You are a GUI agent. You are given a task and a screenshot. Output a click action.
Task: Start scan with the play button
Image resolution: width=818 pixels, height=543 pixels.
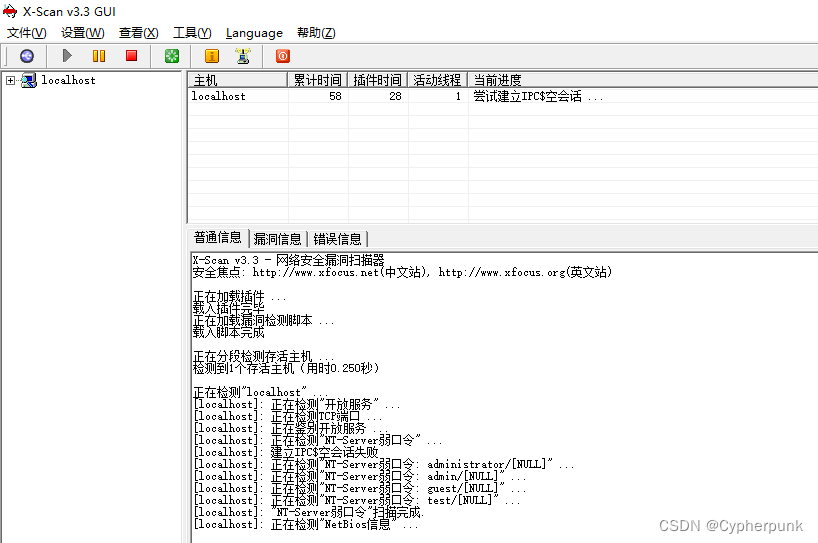(67, 56)
